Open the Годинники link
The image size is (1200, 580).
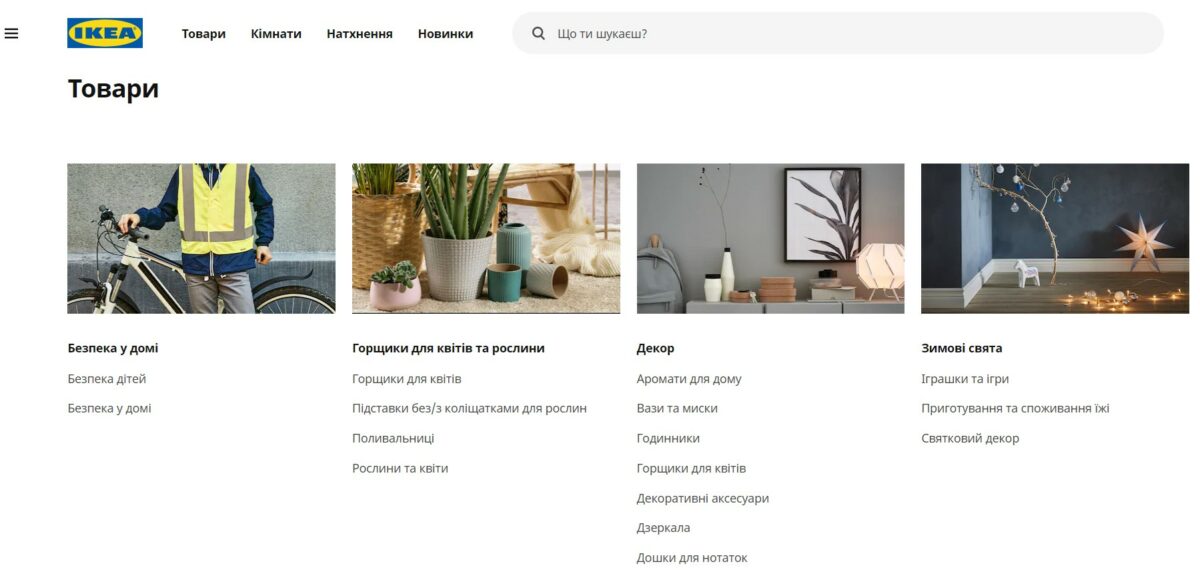click(x=668, y=438)
